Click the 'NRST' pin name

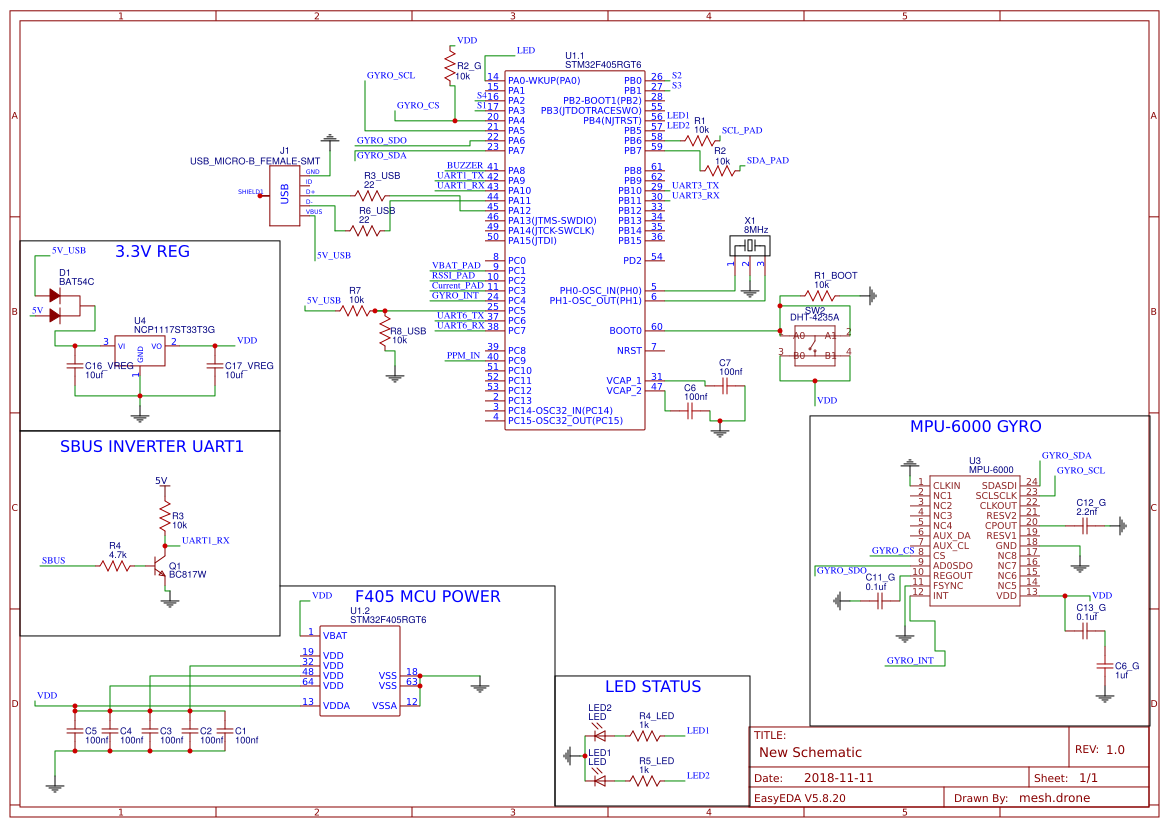[629, 350]
